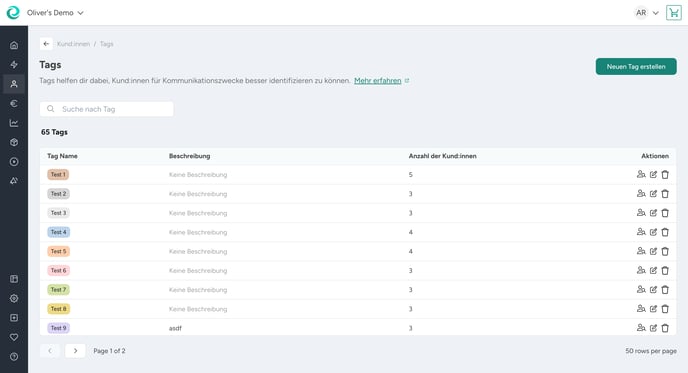Viewport: 688px width, 373px height.
Task: Edit the Test 4 tag
Action: pos(653,232)
